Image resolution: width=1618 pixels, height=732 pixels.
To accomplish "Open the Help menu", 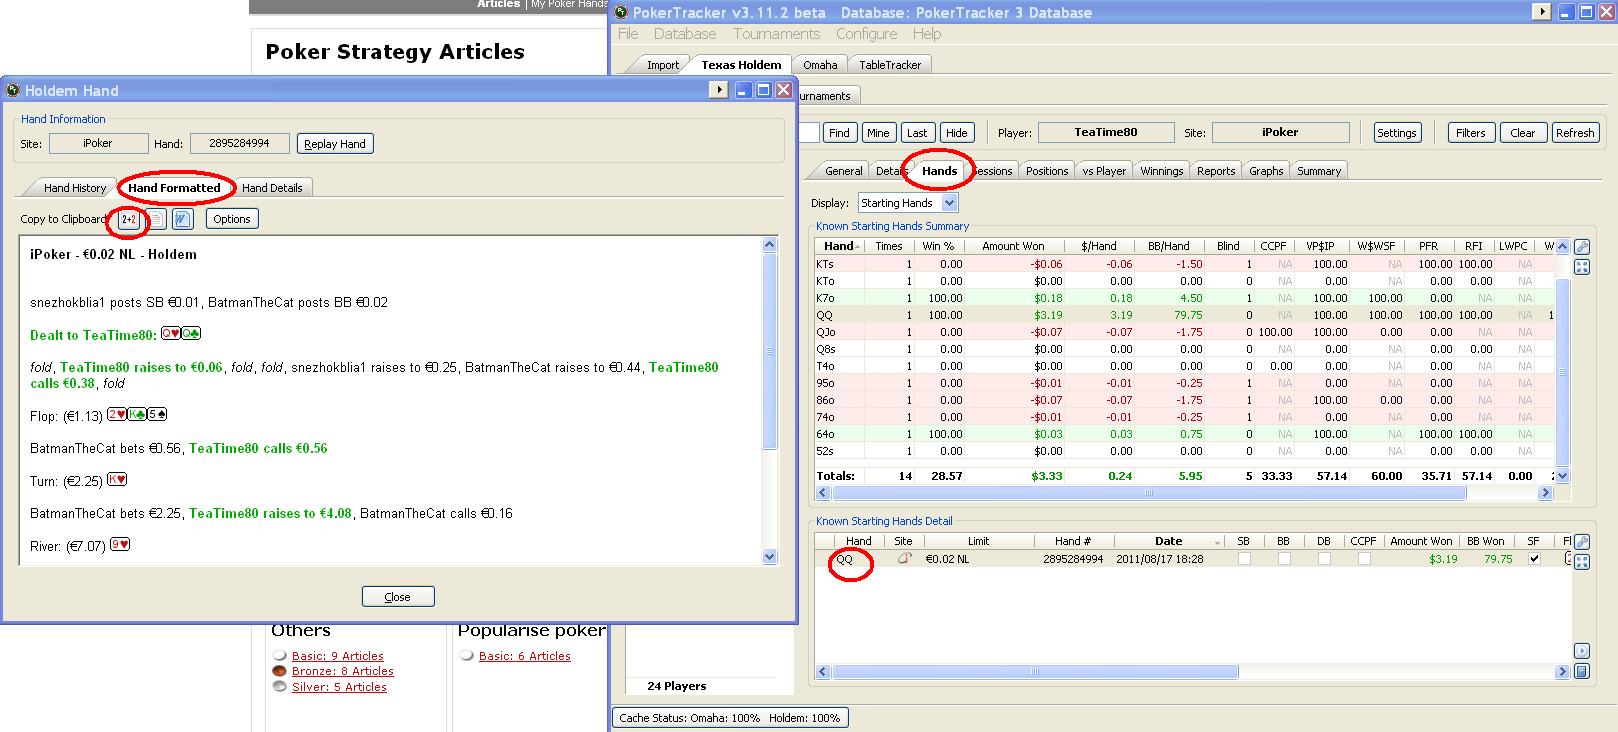I will (x=927, y=34).
